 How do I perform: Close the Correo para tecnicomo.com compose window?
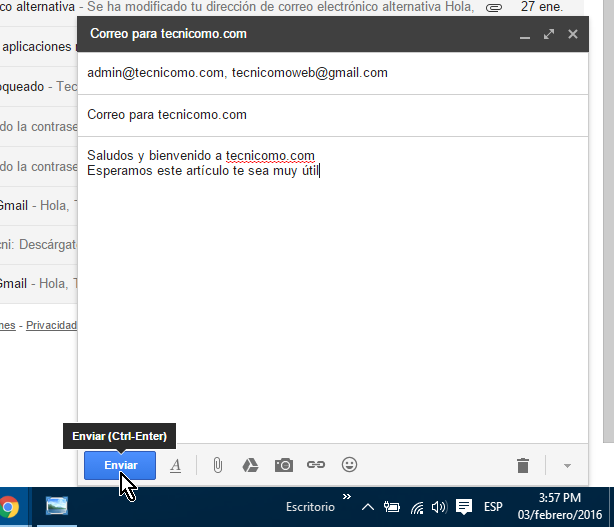(573, 34)
